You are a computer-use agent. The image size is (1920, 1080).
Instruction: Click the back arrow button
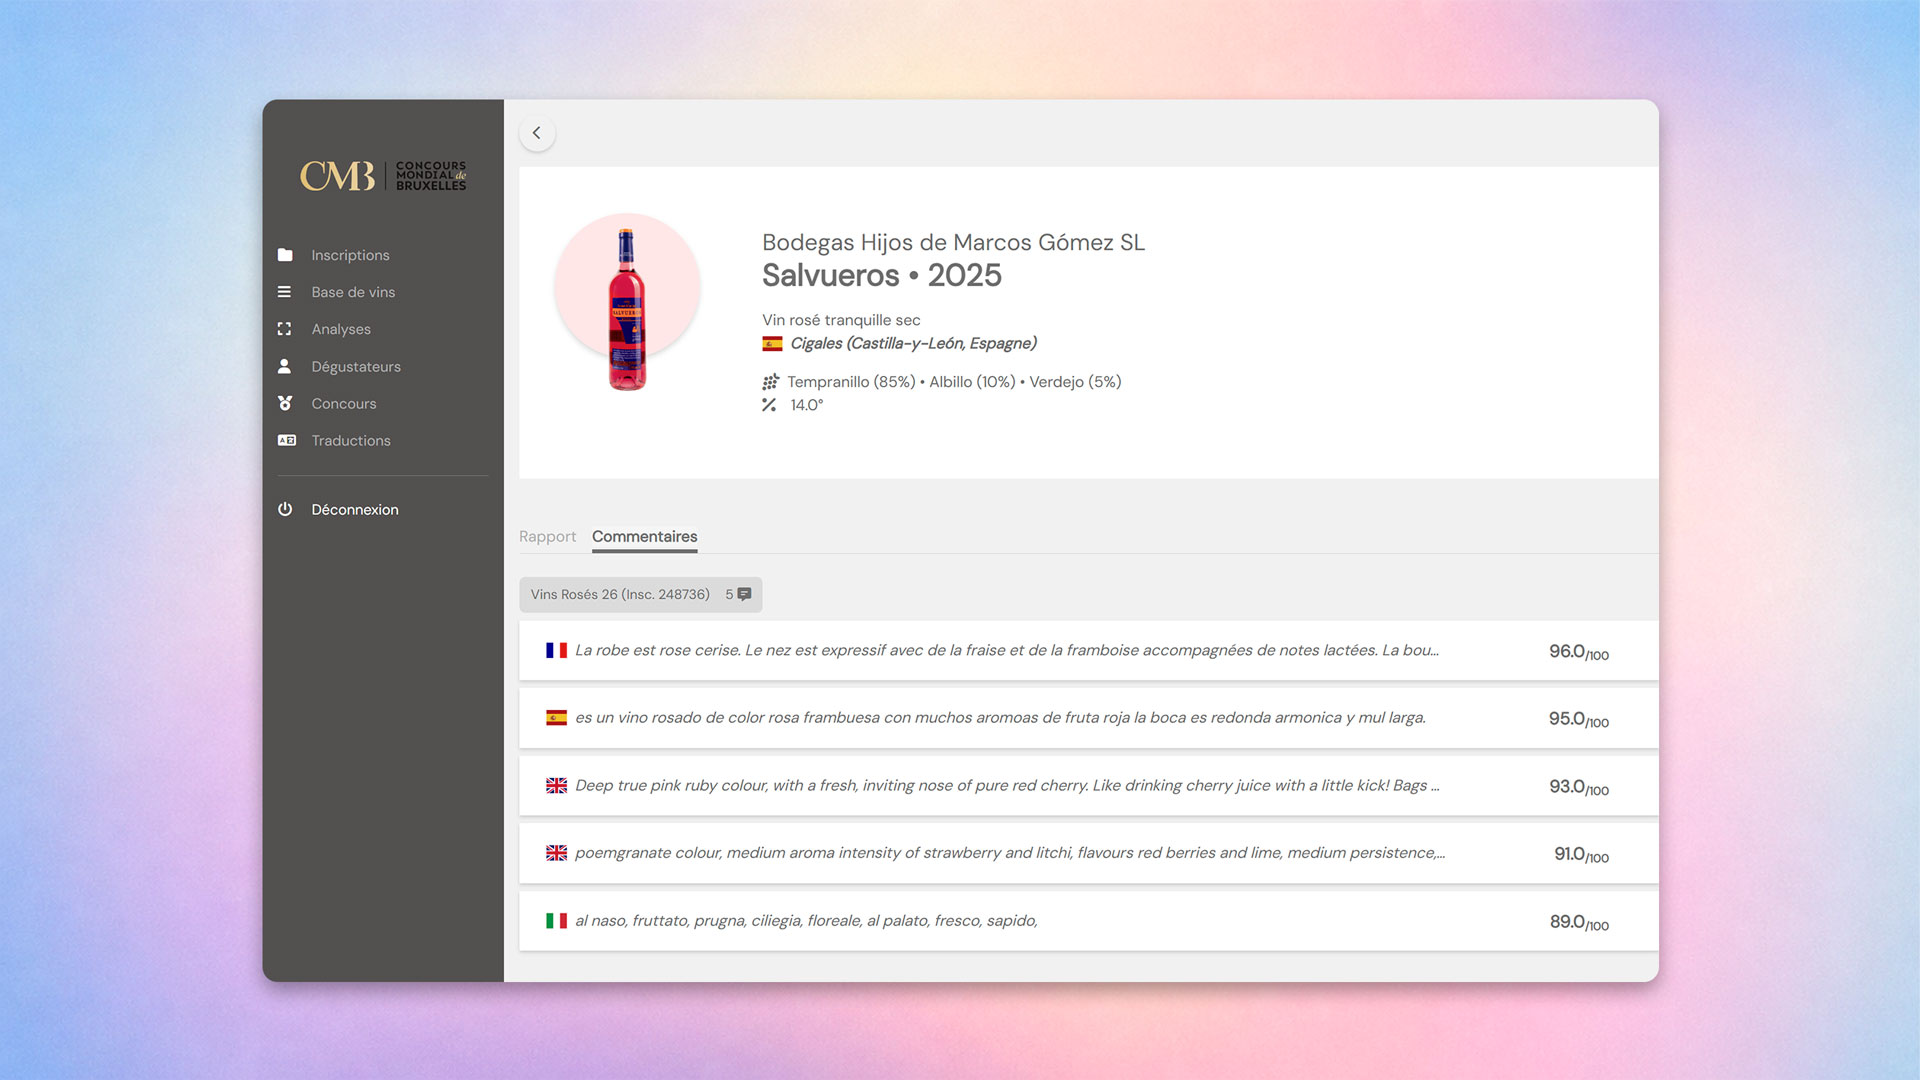point(537,133)
